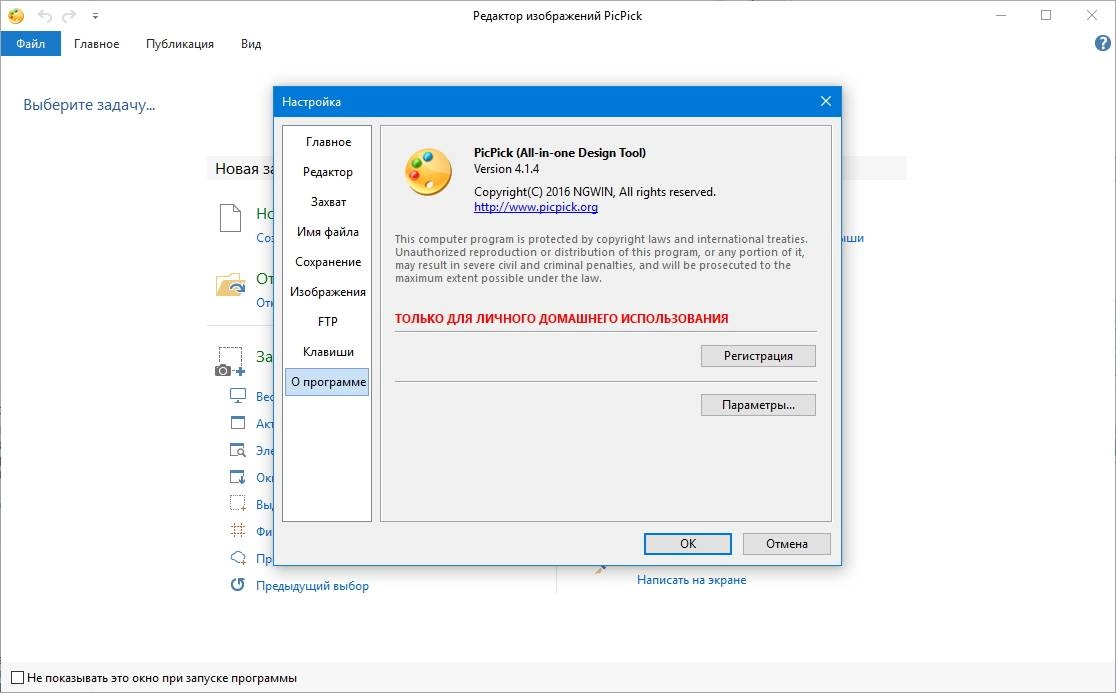Switch to the Главное ribbon tab

(96, 43)
